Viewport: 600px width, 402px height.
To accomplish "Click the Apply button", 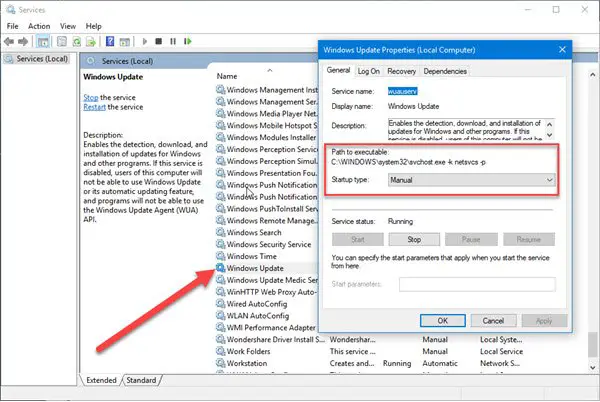I will [544, 321].
